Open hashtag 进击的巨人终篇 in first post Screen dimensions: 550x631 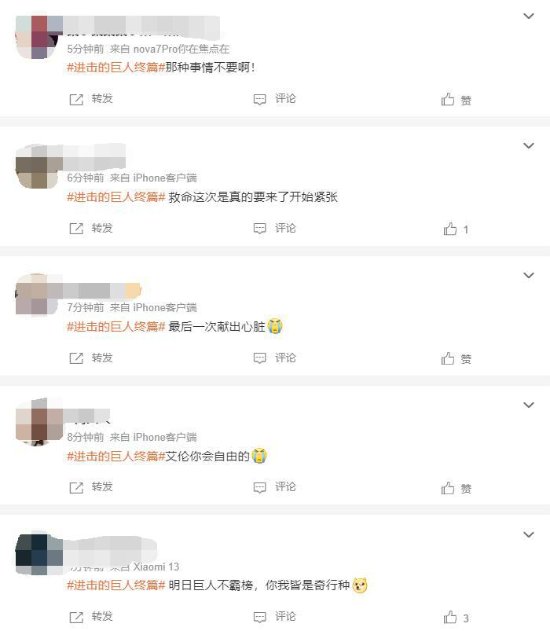[116, 67]
